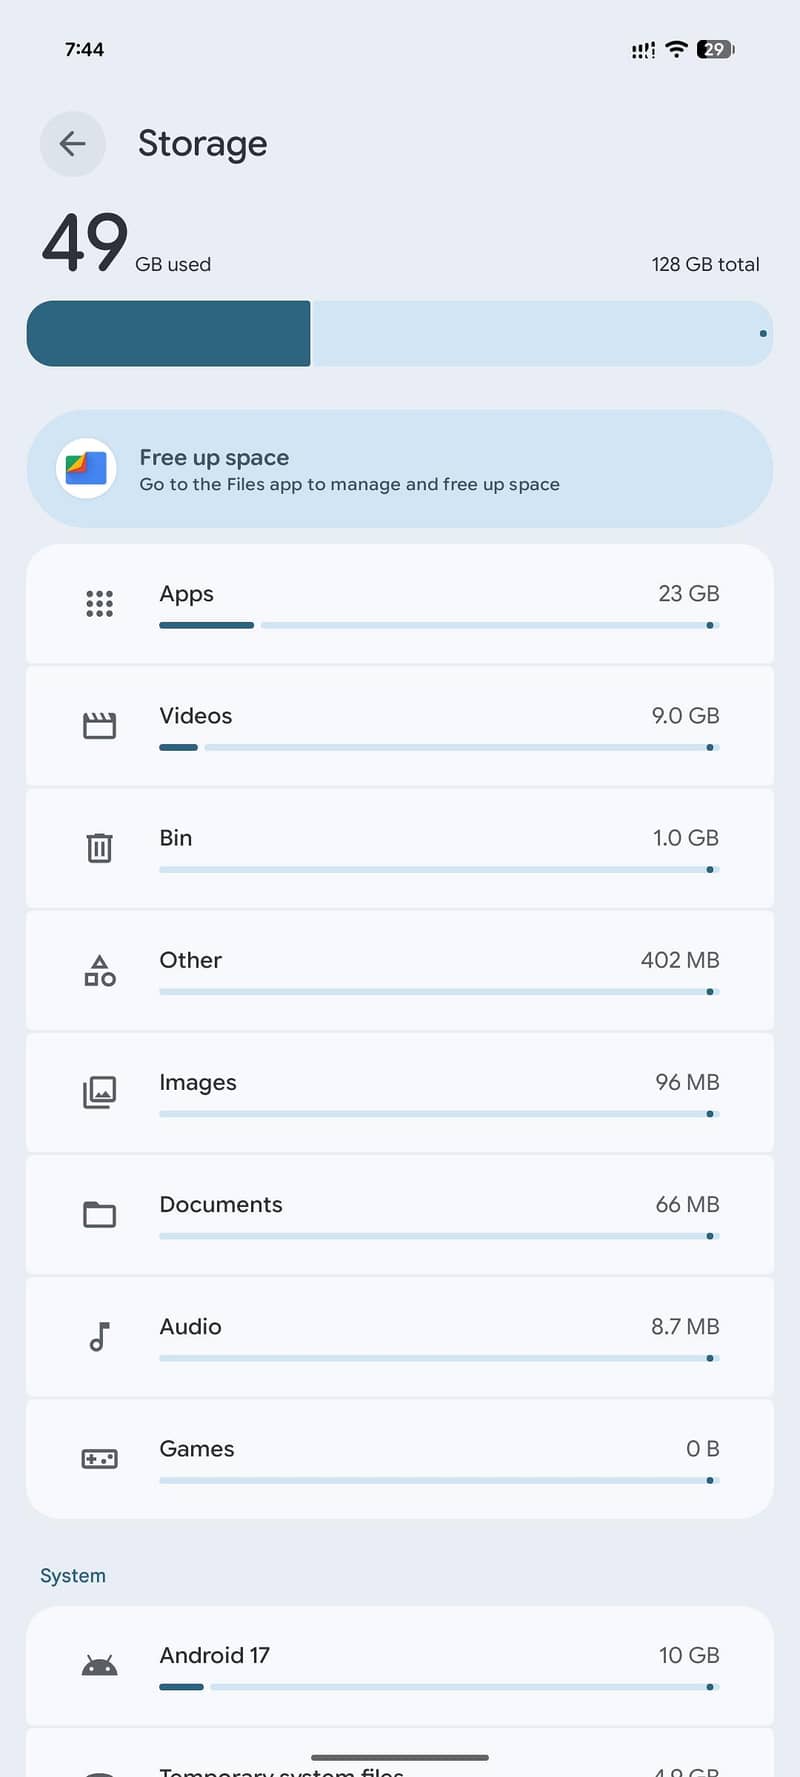The width and height of the screenshot is (800, 1777).
Task: Tap the Audio music note icon
Action: 99,1336
